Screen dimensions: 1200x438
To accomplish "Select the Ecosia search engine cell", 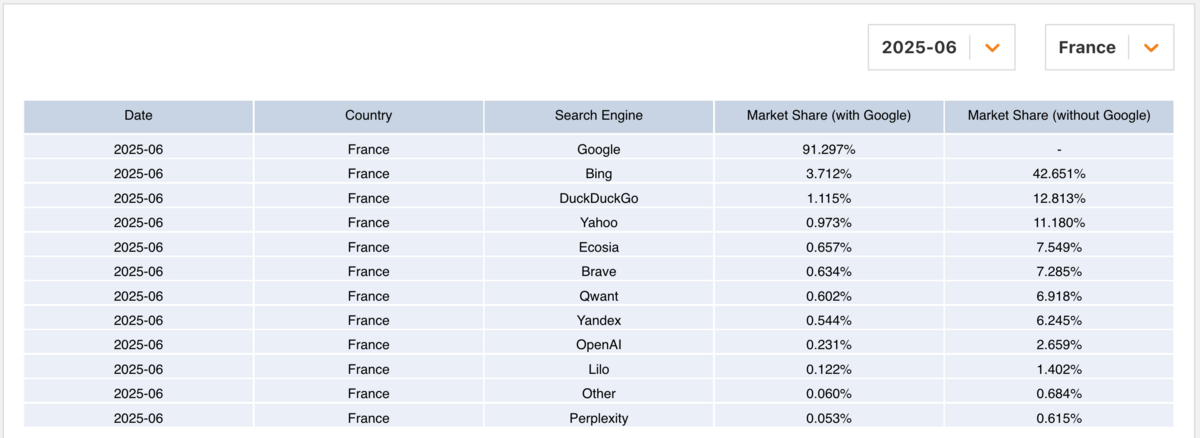I will click(x=599, y=247).
